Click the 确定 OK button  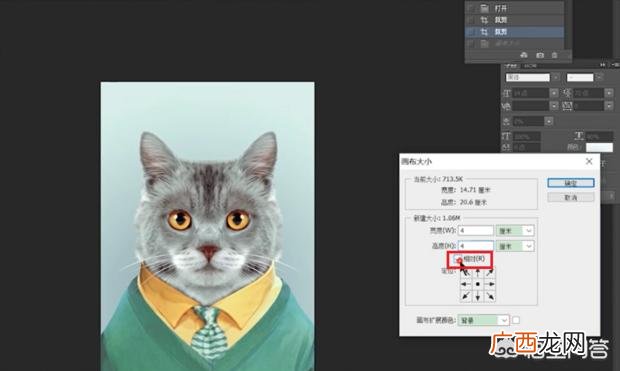pos(571,183)
